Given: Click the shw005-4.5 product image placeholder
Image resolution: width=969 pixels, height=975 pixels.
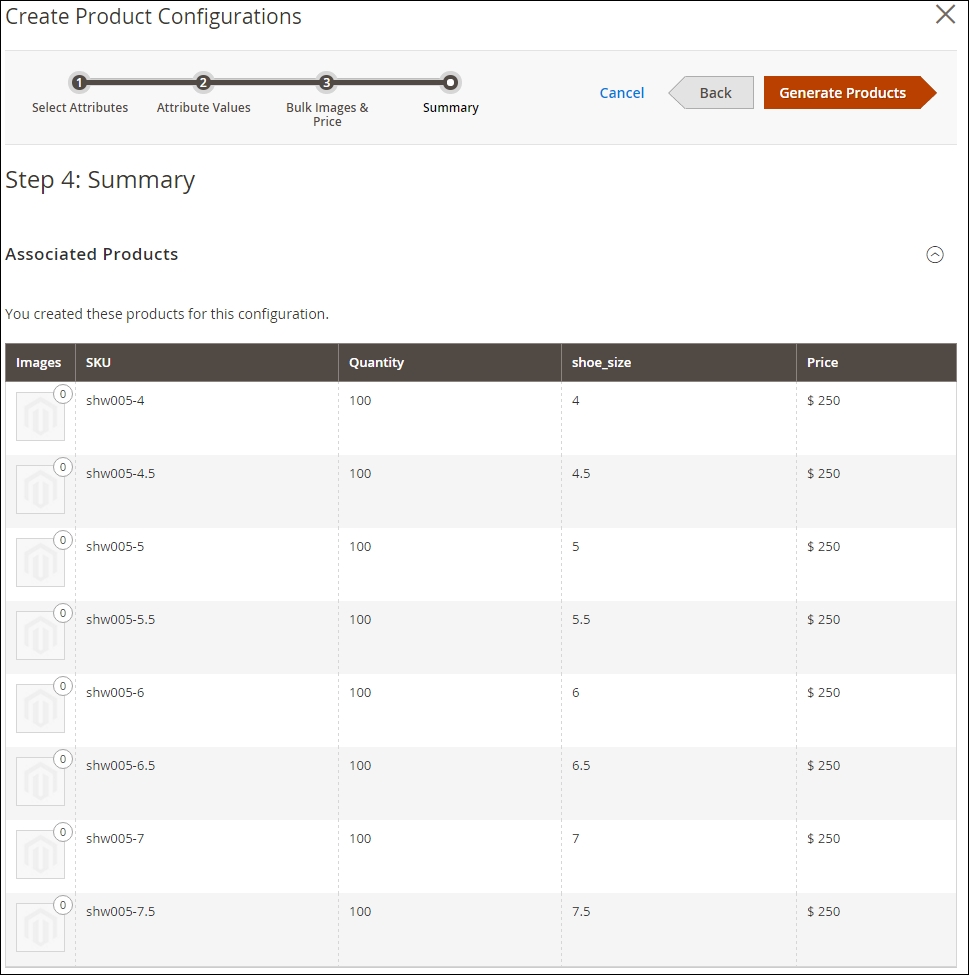Looking at the screenshot, I should [40, 489].
